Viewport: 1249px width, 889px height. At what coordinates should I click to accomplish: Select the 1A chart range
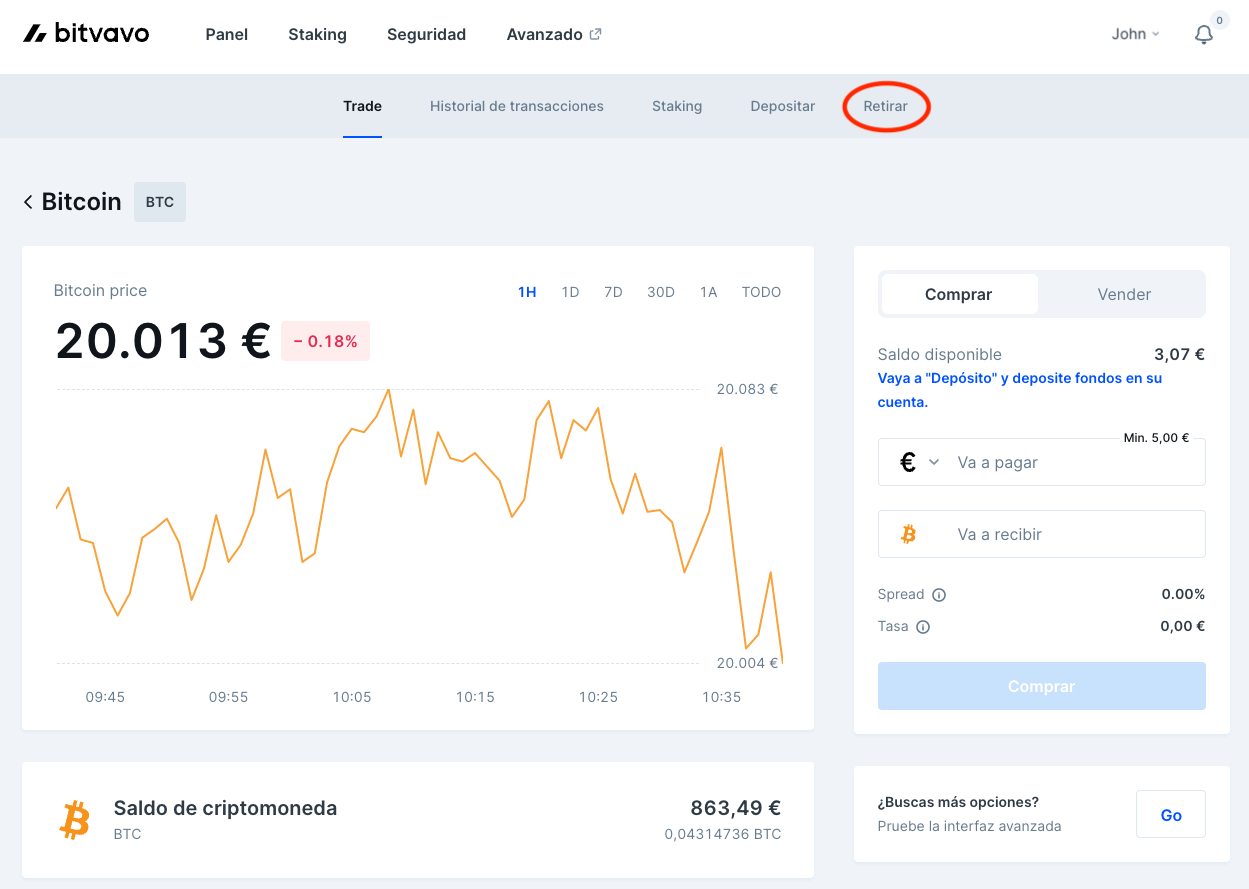[708, 292]
